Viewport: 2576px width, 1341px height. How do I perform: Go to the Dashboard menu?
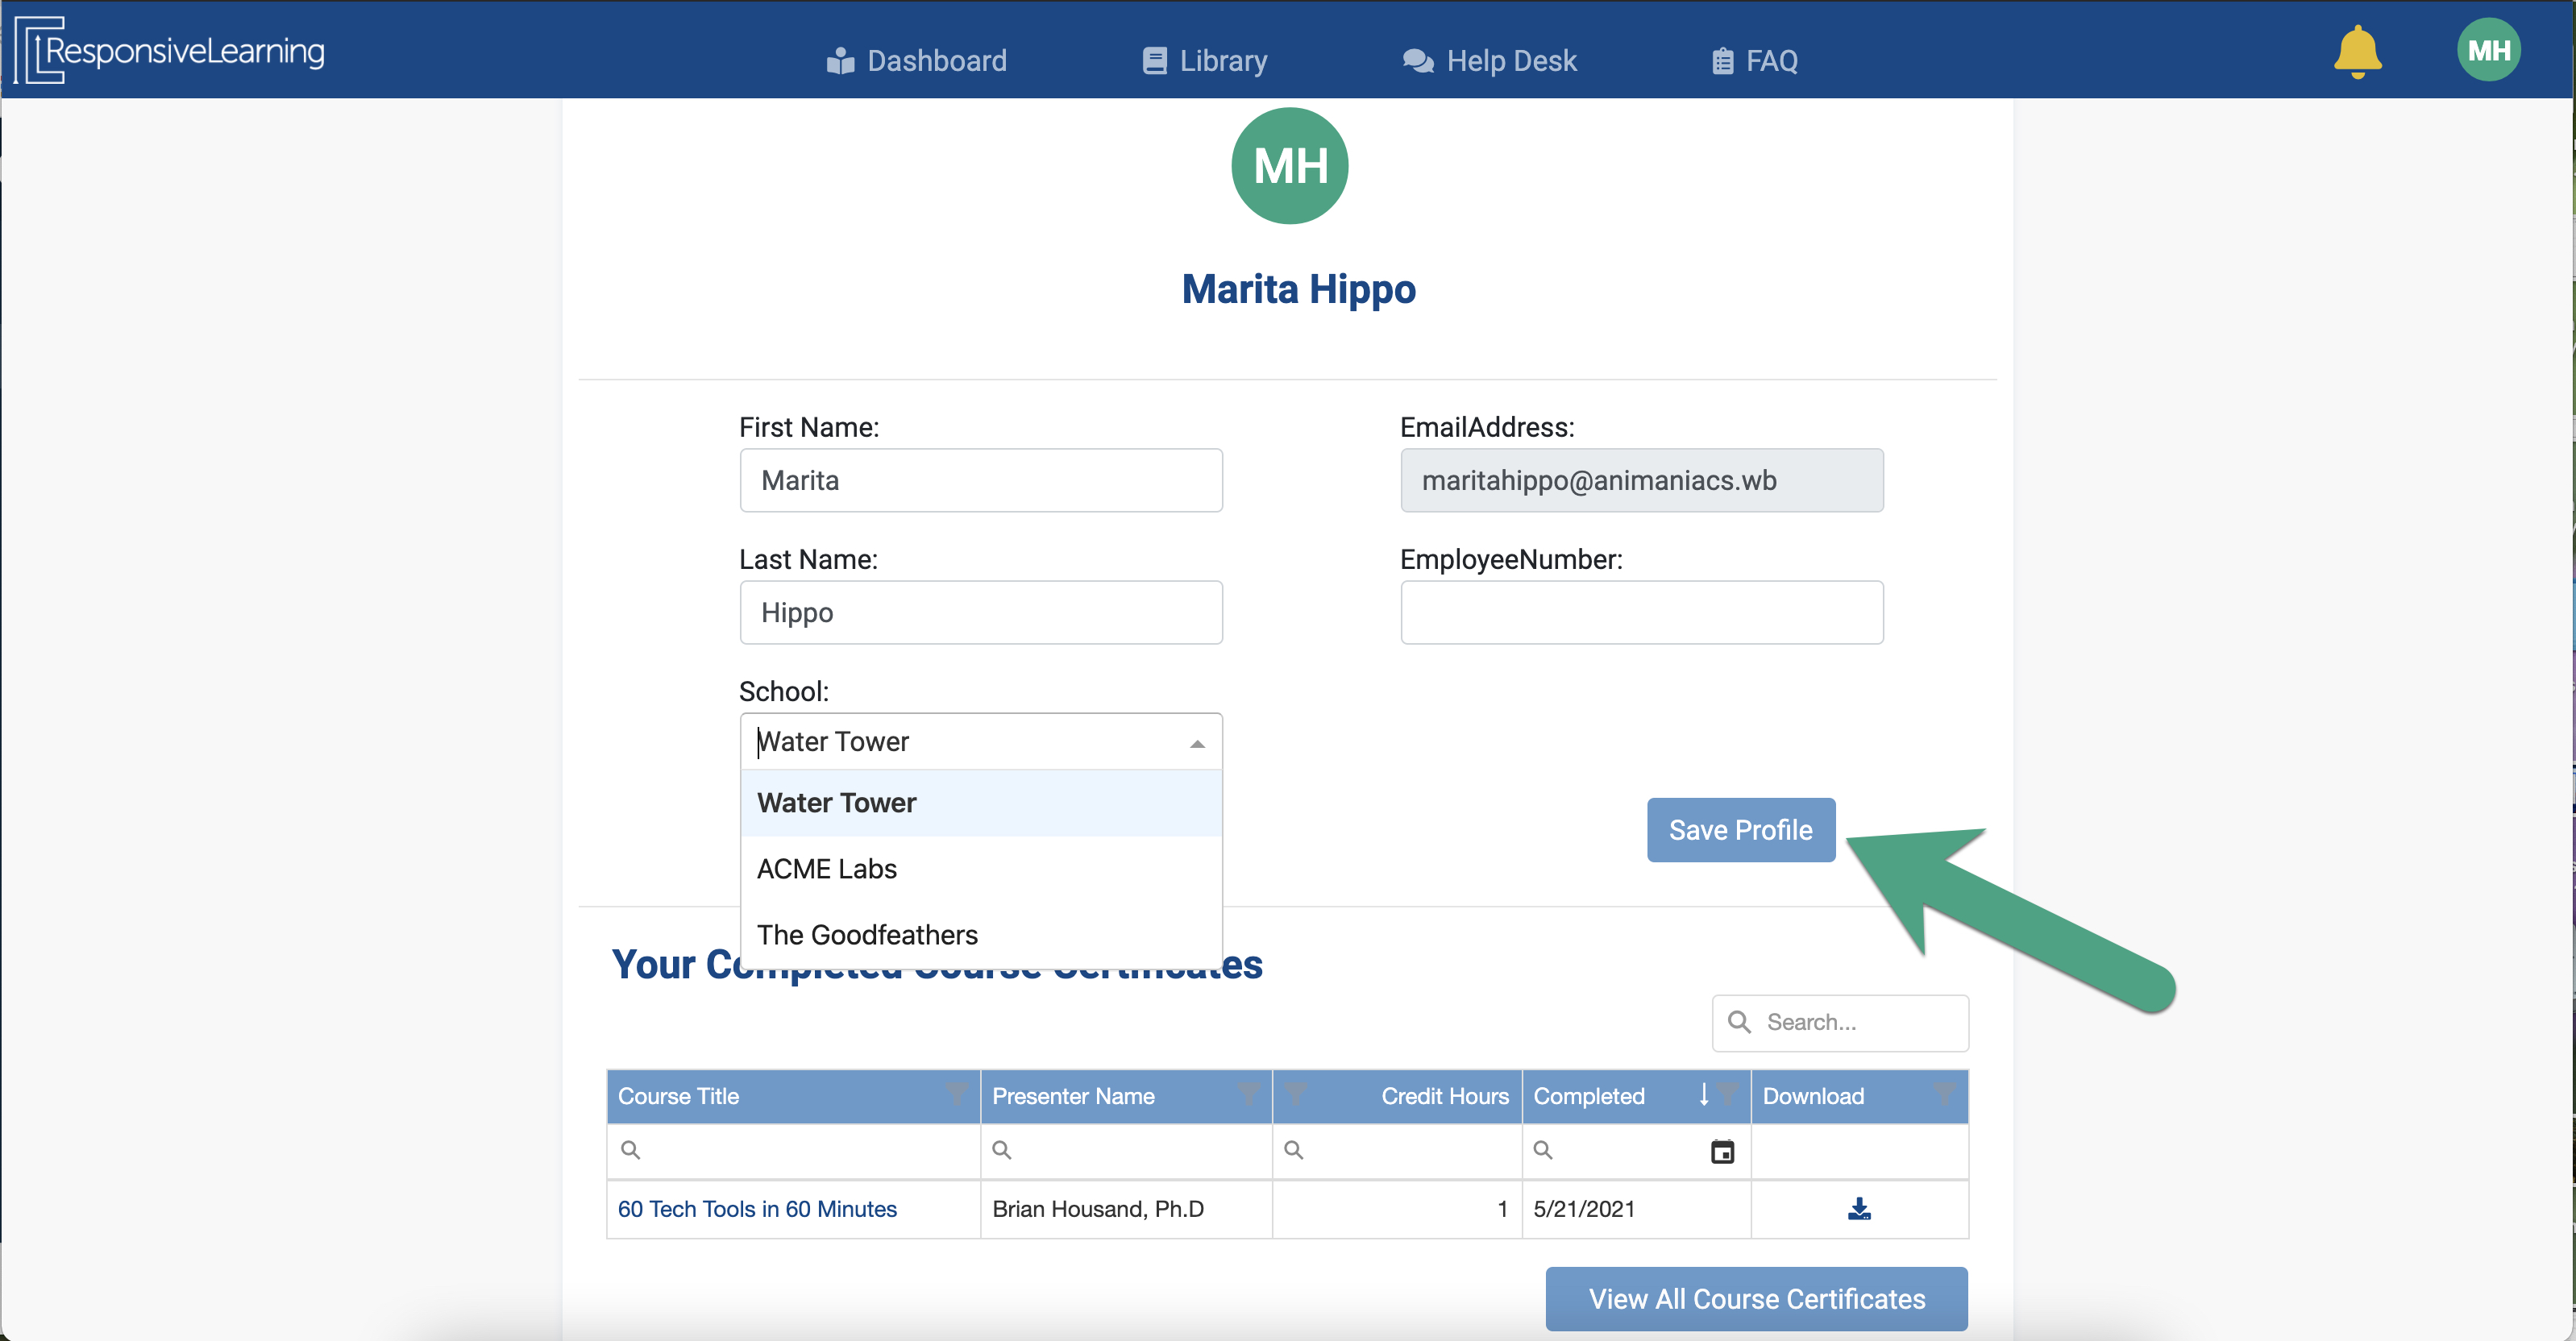[x=917, y=61]
